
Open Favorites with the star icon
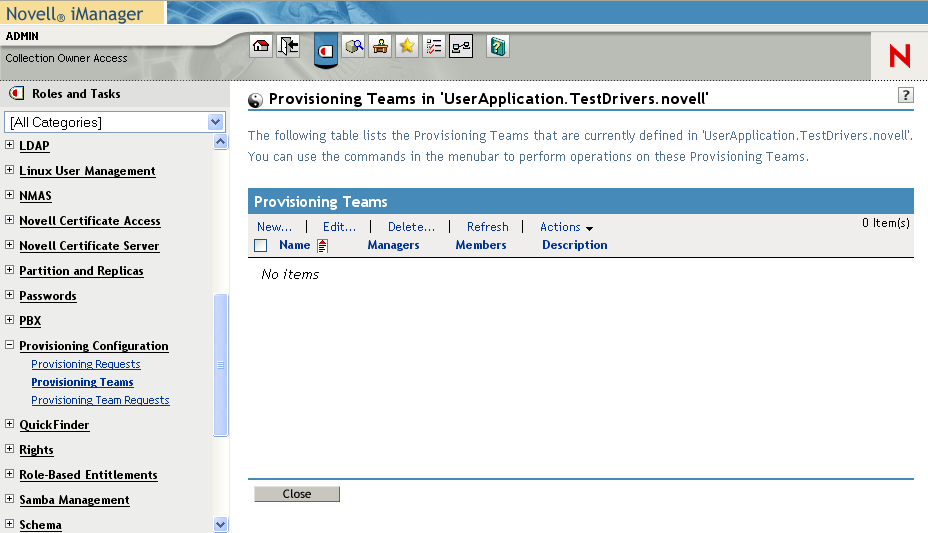click(407, 46)
